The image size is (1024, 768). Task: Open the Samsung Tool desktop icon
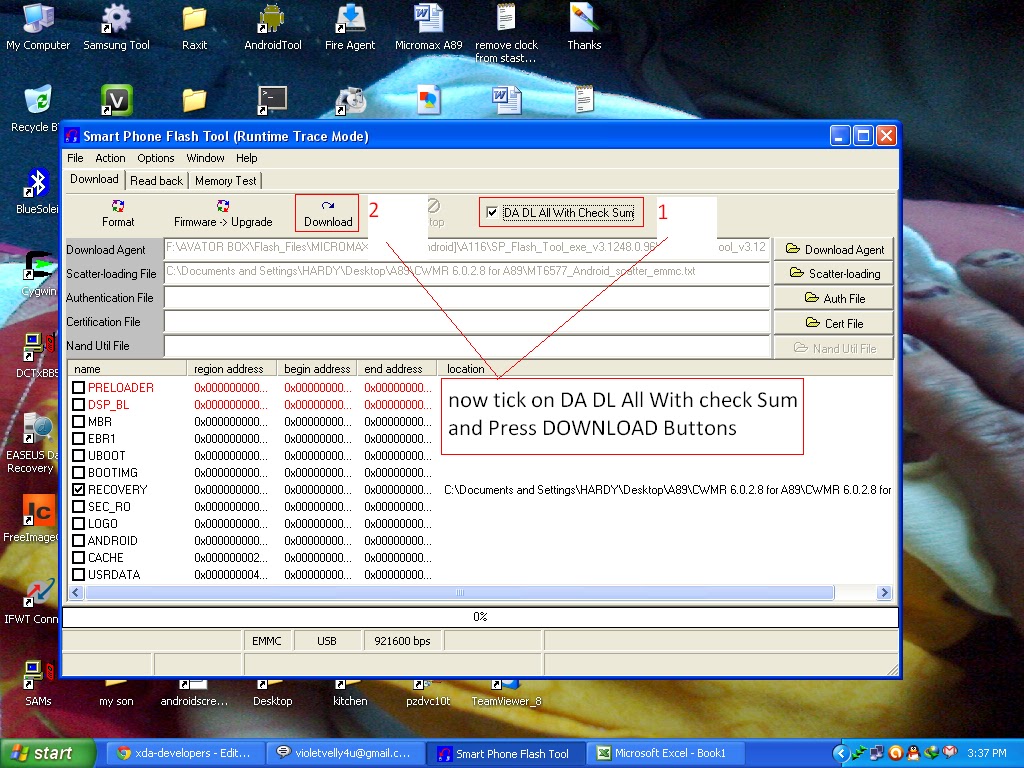pyautogui.click(x=116, y=27)
